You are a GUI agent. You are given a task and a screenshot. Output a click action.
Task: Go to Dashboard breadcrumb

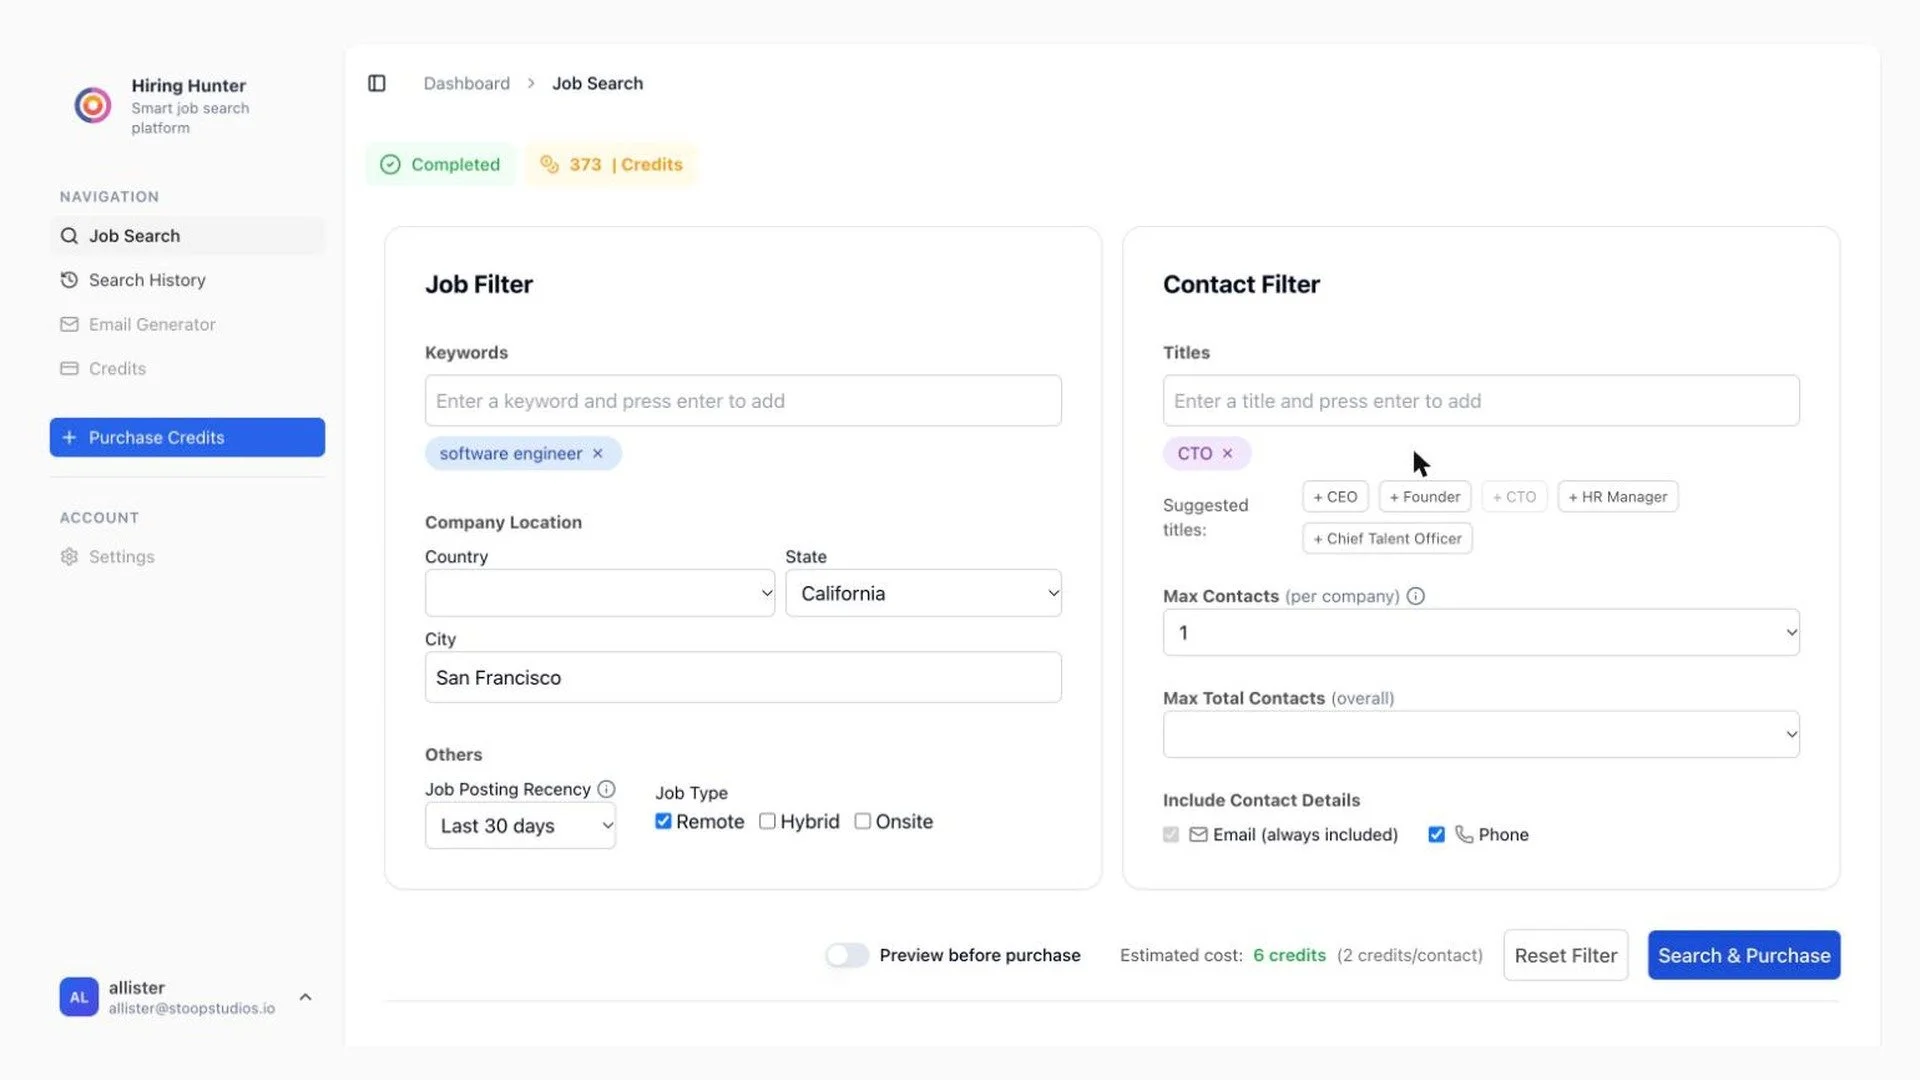pyautogui.click(x=467, y=83)
